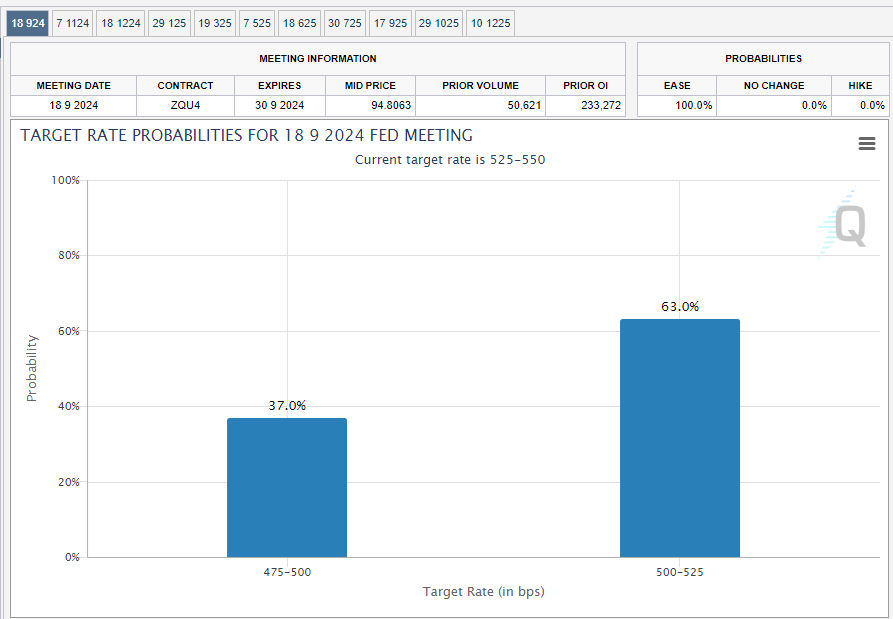Go to the 29 125 meeting tab
The width and height of the screenshot is (893, 619).
[169, 23]
